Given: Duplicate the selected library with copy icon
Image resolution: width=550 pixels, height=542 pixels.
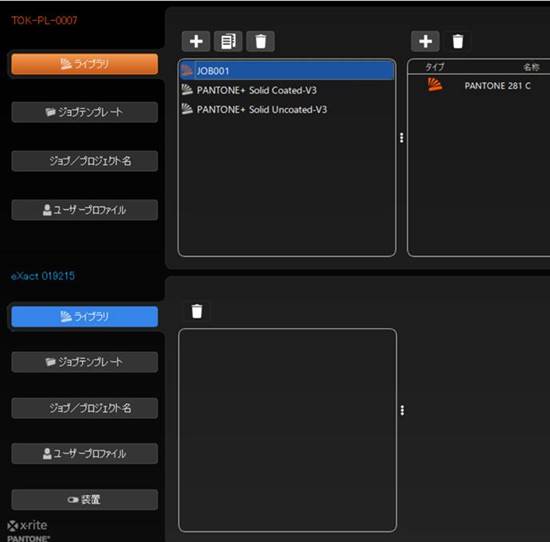Looking at the screenshot, I should click(x=228, y=41).
